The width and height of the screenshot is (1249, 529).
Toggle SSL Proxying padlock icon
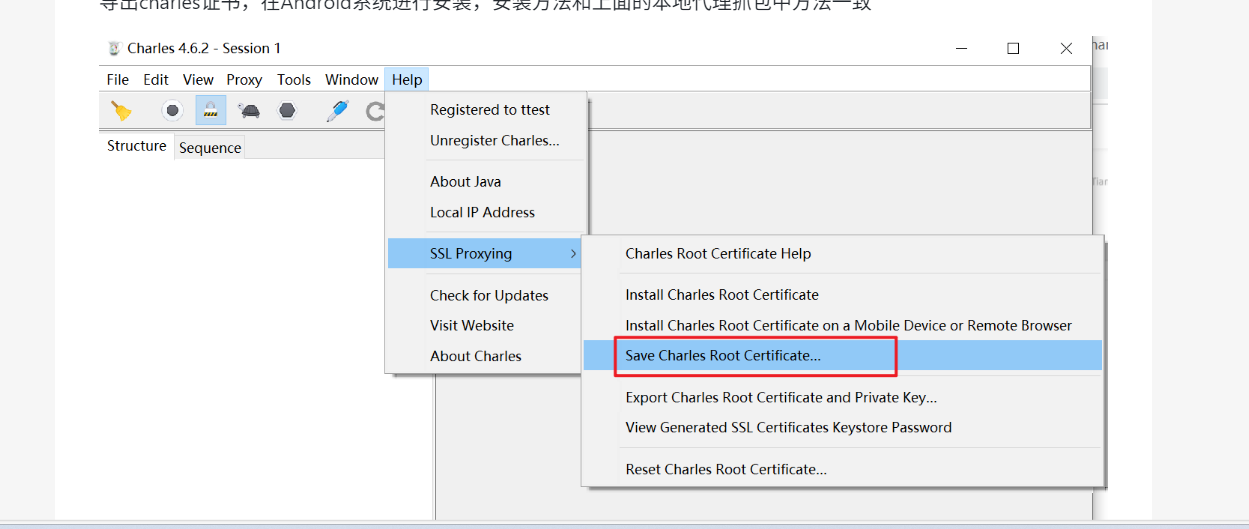click(x=210, y=111)
